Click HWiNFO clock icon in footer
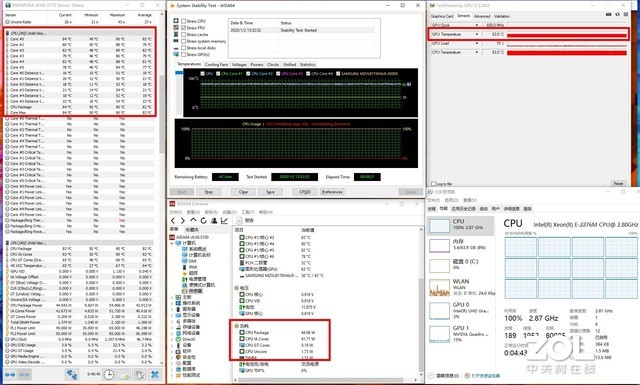Screen dimensions: 640x385 point(109,374)
